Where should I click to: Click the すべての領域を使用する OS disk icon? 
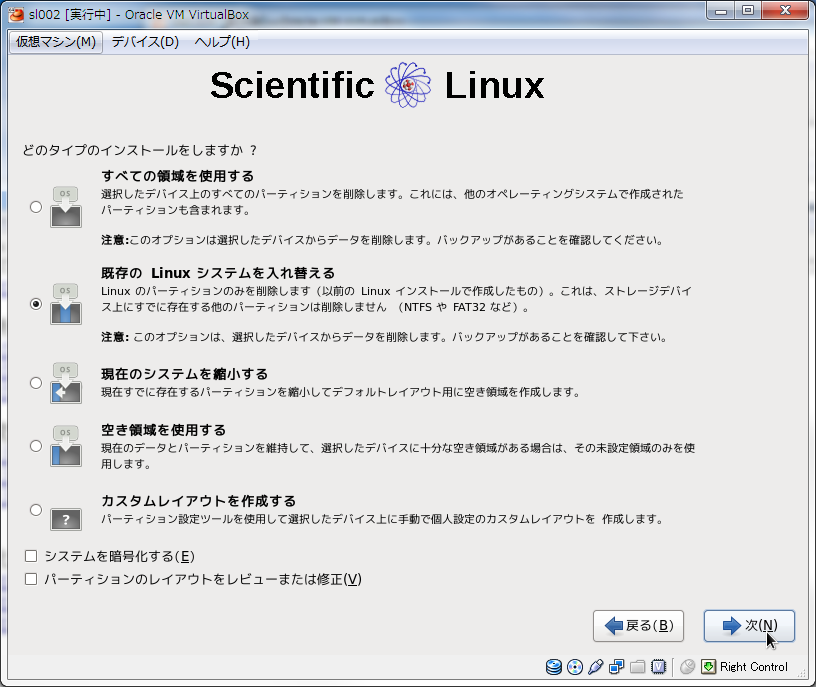coord(66,207)
